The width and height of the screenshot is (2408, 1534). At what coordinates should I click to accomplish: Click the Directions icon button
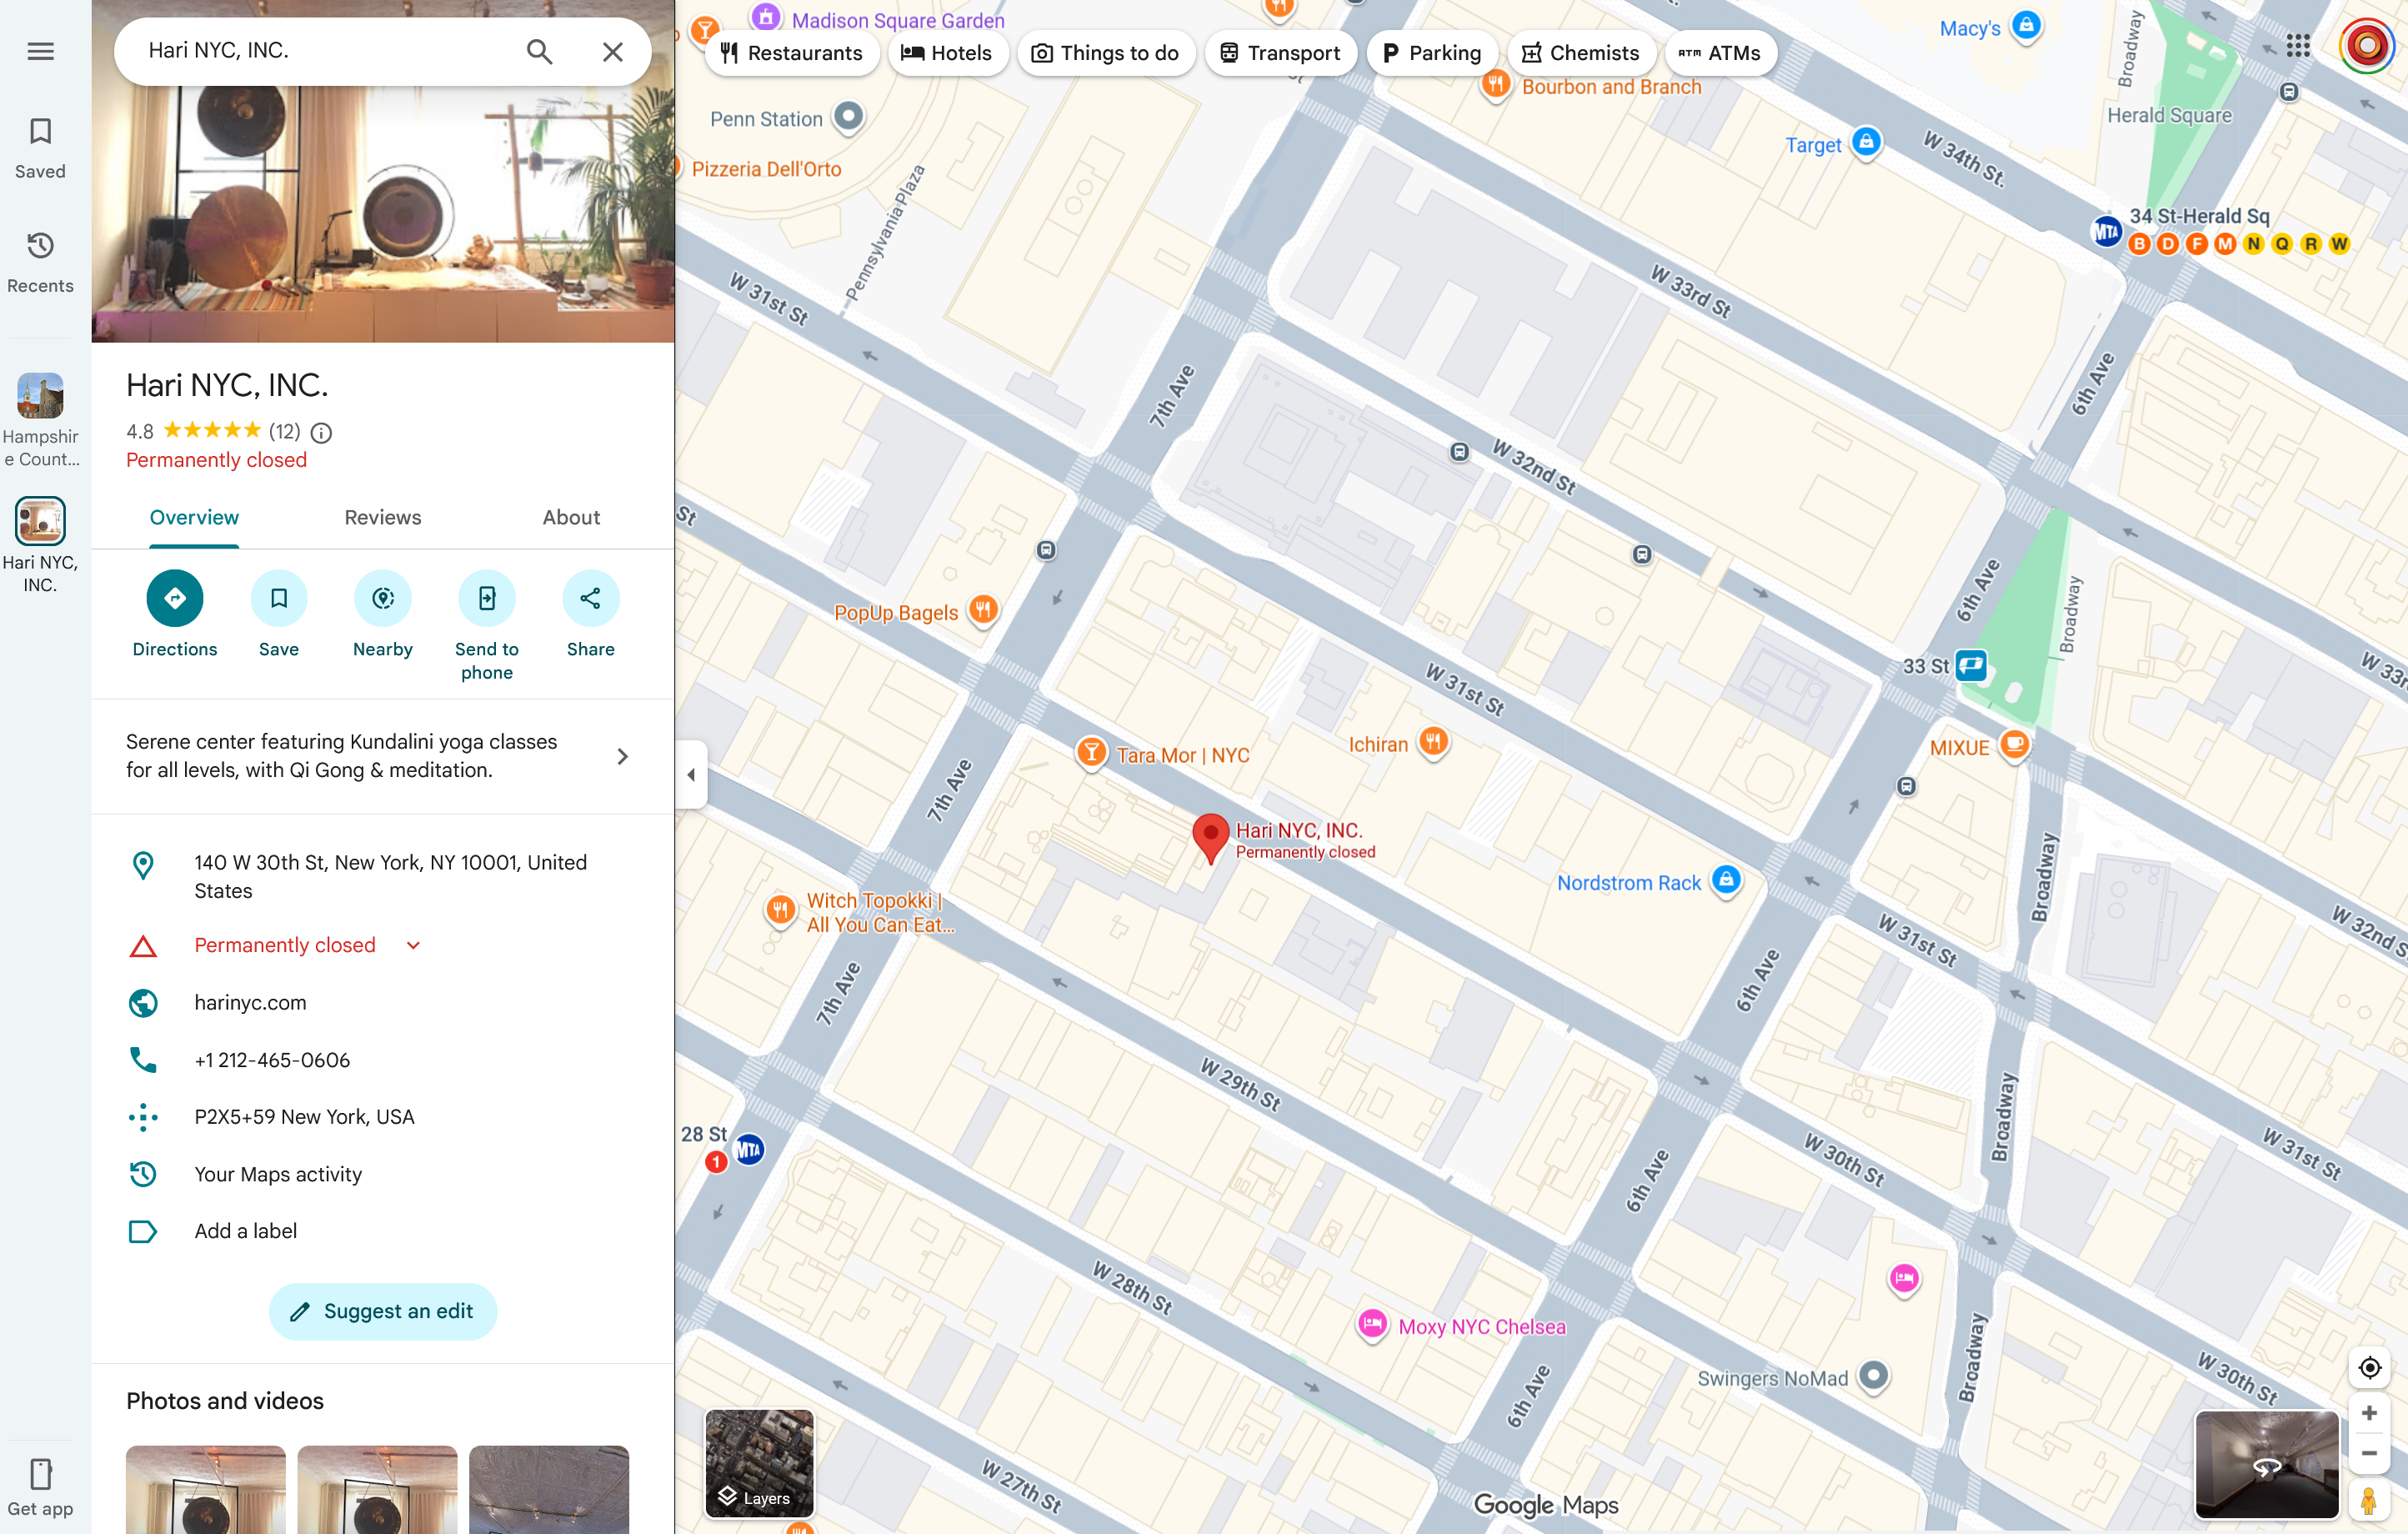[174, 598]
